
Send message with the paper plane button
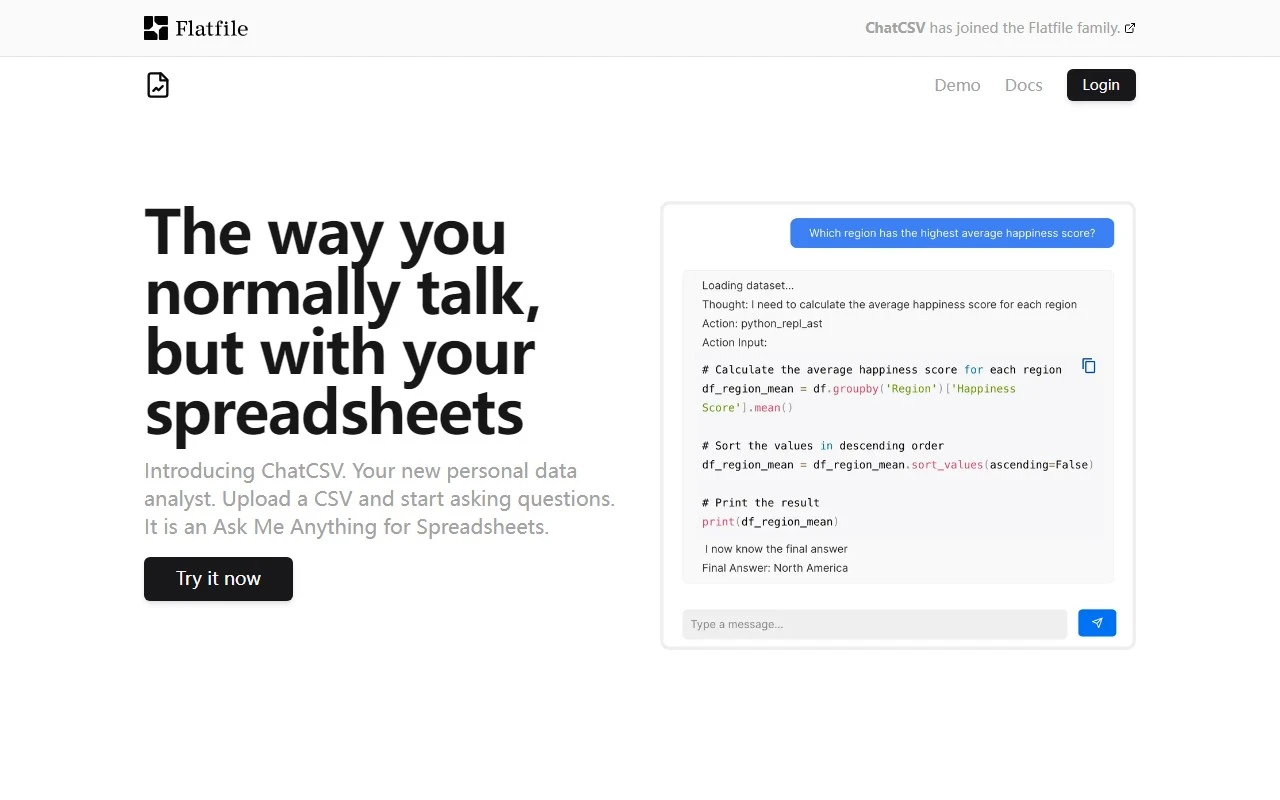point(1097,623)
